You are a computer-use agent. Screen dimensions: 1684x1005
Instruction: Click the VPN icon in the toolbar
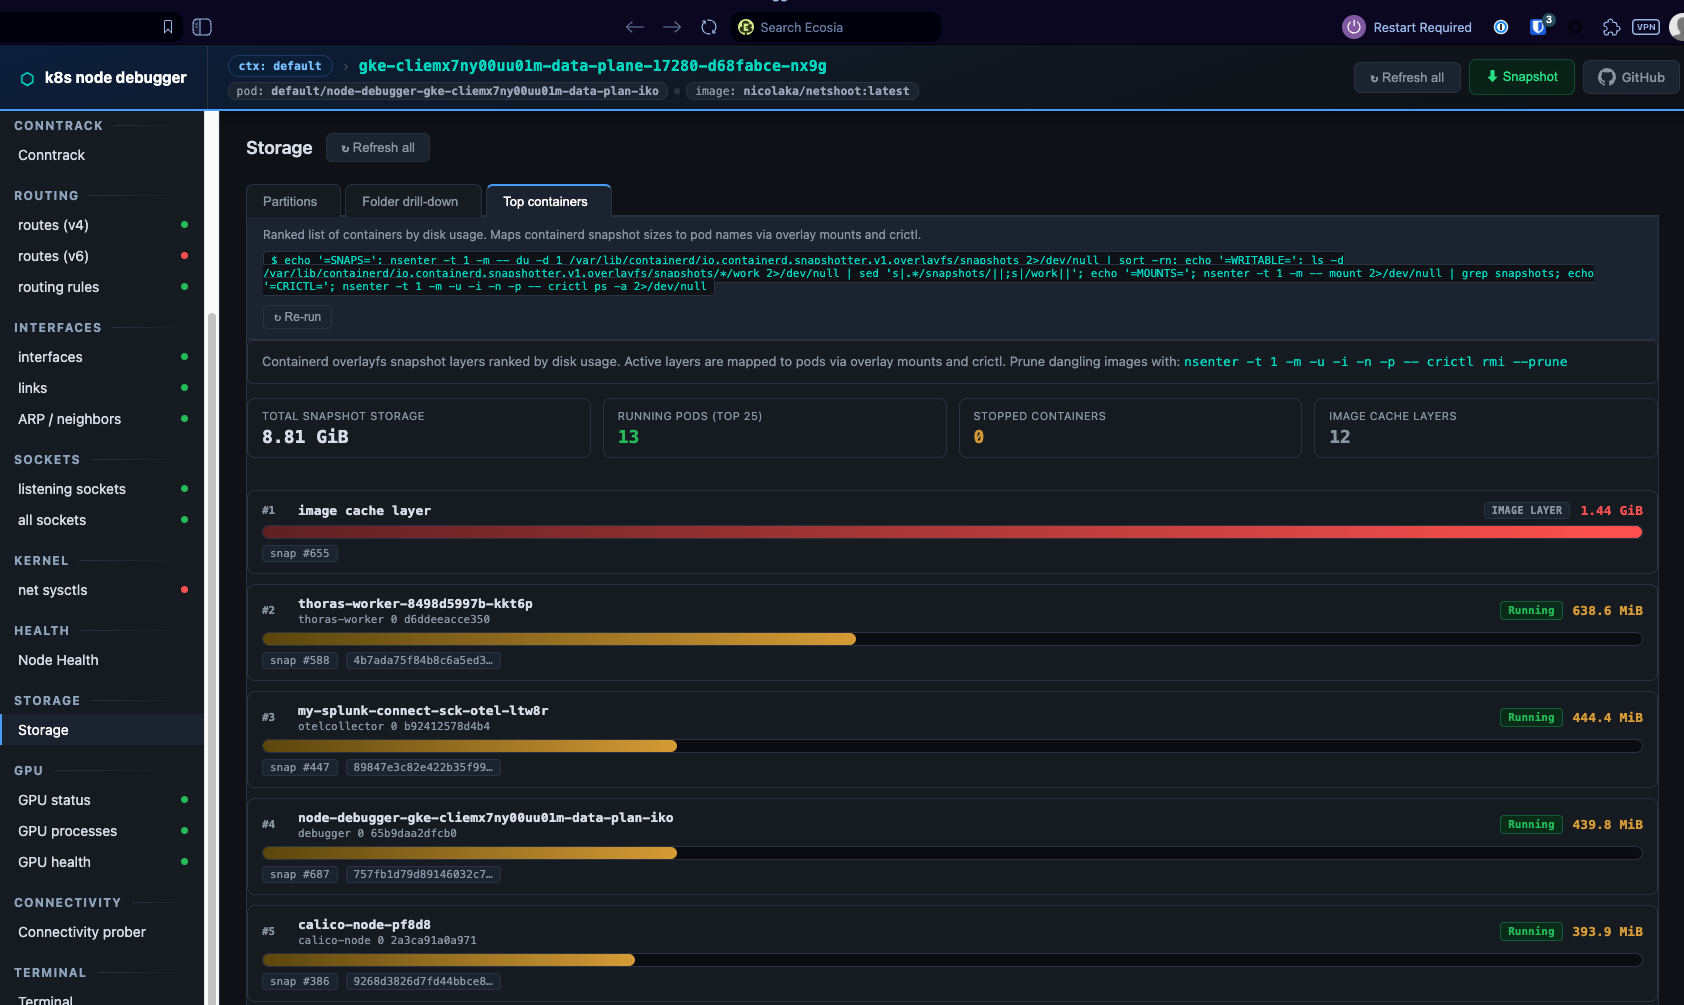coord(1646,27)
